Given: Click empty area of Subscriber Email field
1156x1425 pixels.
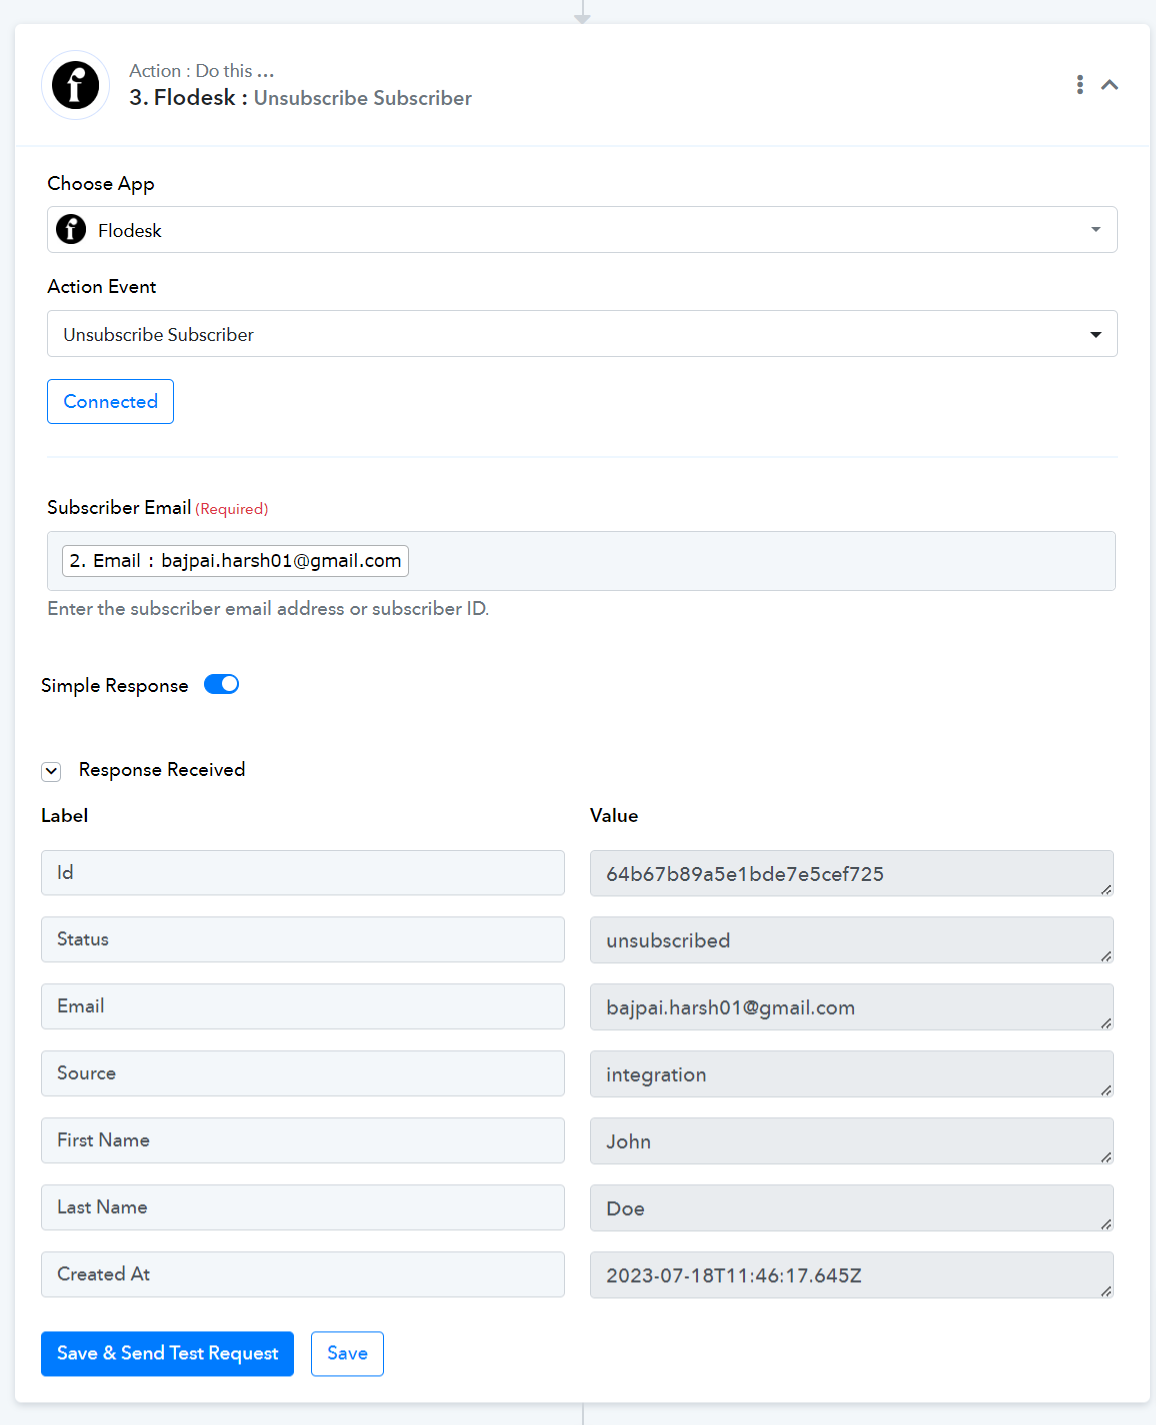Looking at the screenshot, I should [760, 561].
